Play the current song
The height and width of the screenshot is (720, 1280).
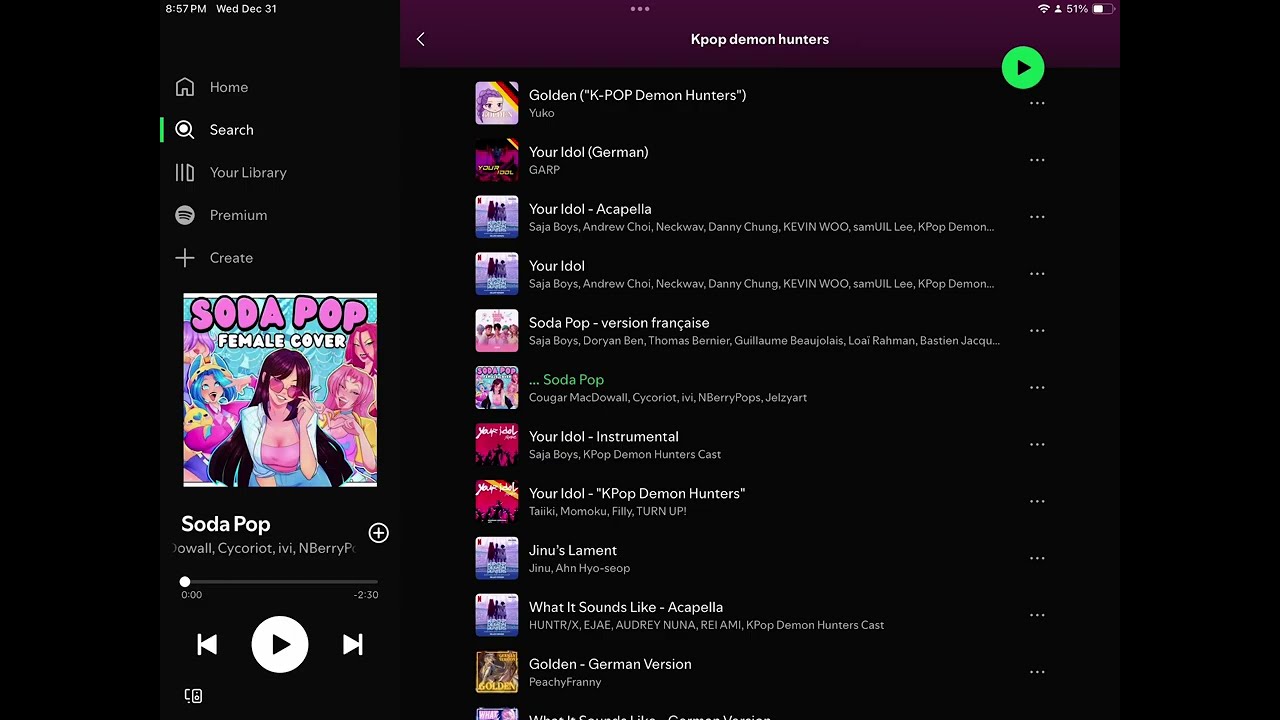[x=280, y=645]
